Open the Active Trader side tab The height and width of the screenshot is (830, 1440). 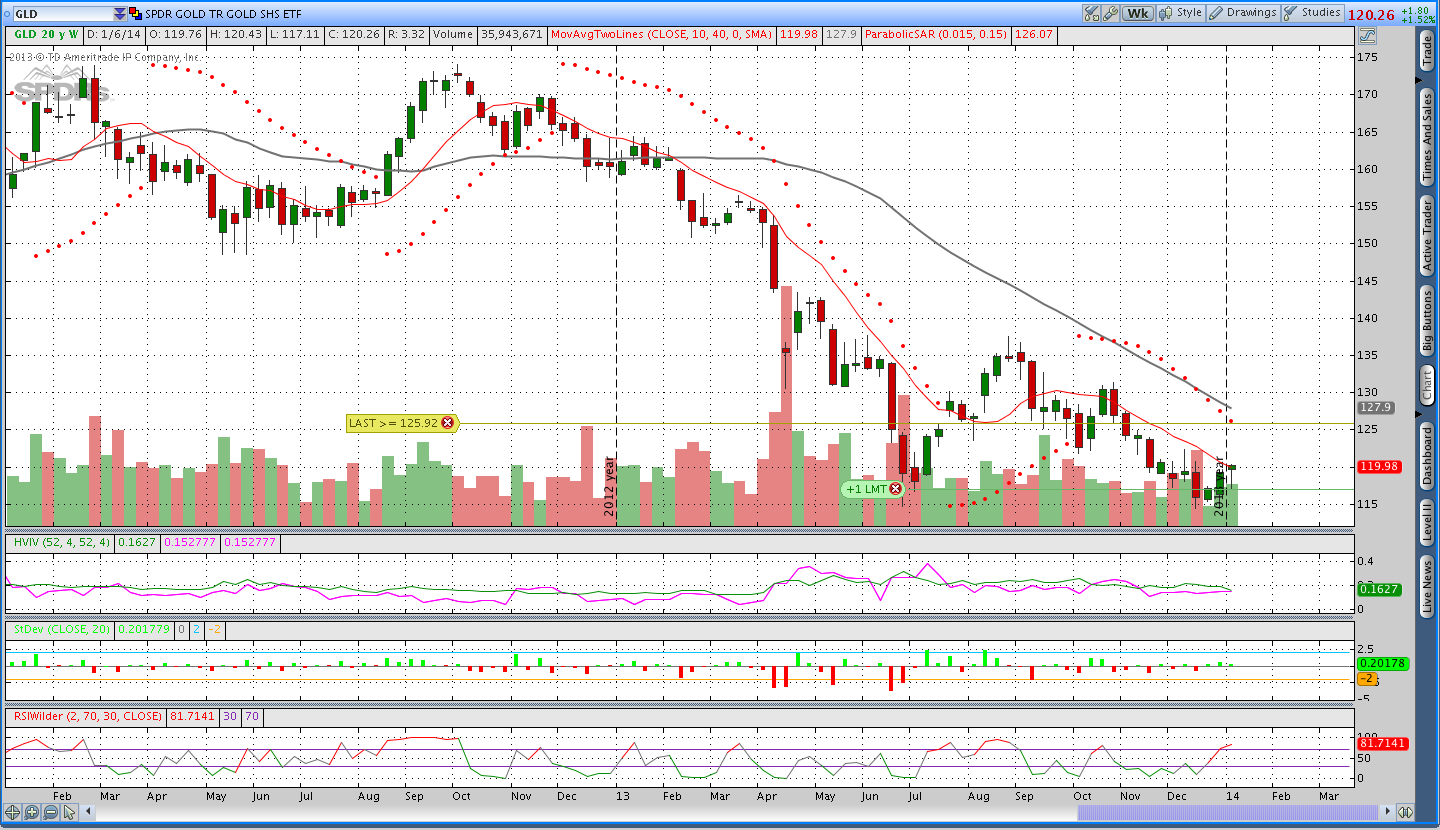click(x=1428, y=236)
